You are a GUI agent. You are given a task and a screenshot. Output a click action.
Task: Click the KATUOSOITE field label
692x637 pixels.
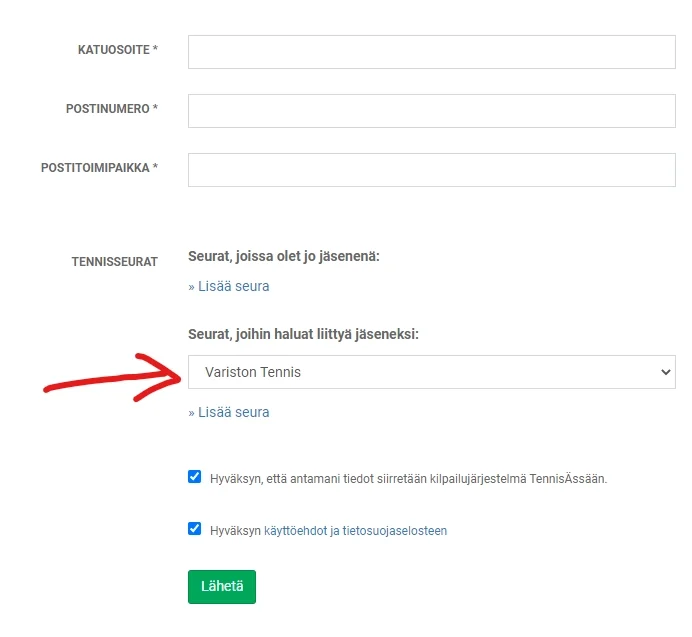tap(117, 50)
